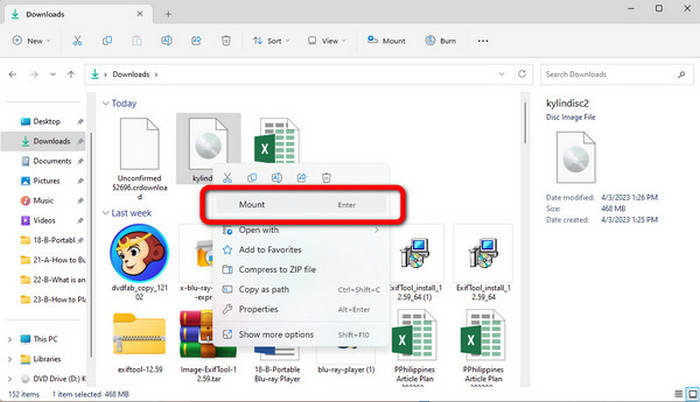Click the Copy icon in the context menu
This screenshot has width=700, height=402.
[x=252, y=178]
